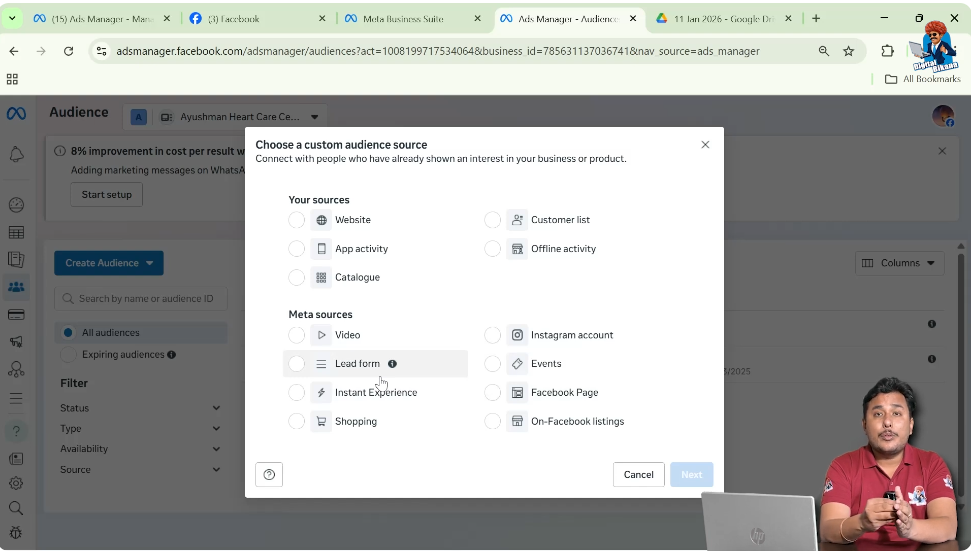Select the Instant Experience radio button
Image resolution: width=971 pixels, height=551 pixels.
(x=297, y=393)
